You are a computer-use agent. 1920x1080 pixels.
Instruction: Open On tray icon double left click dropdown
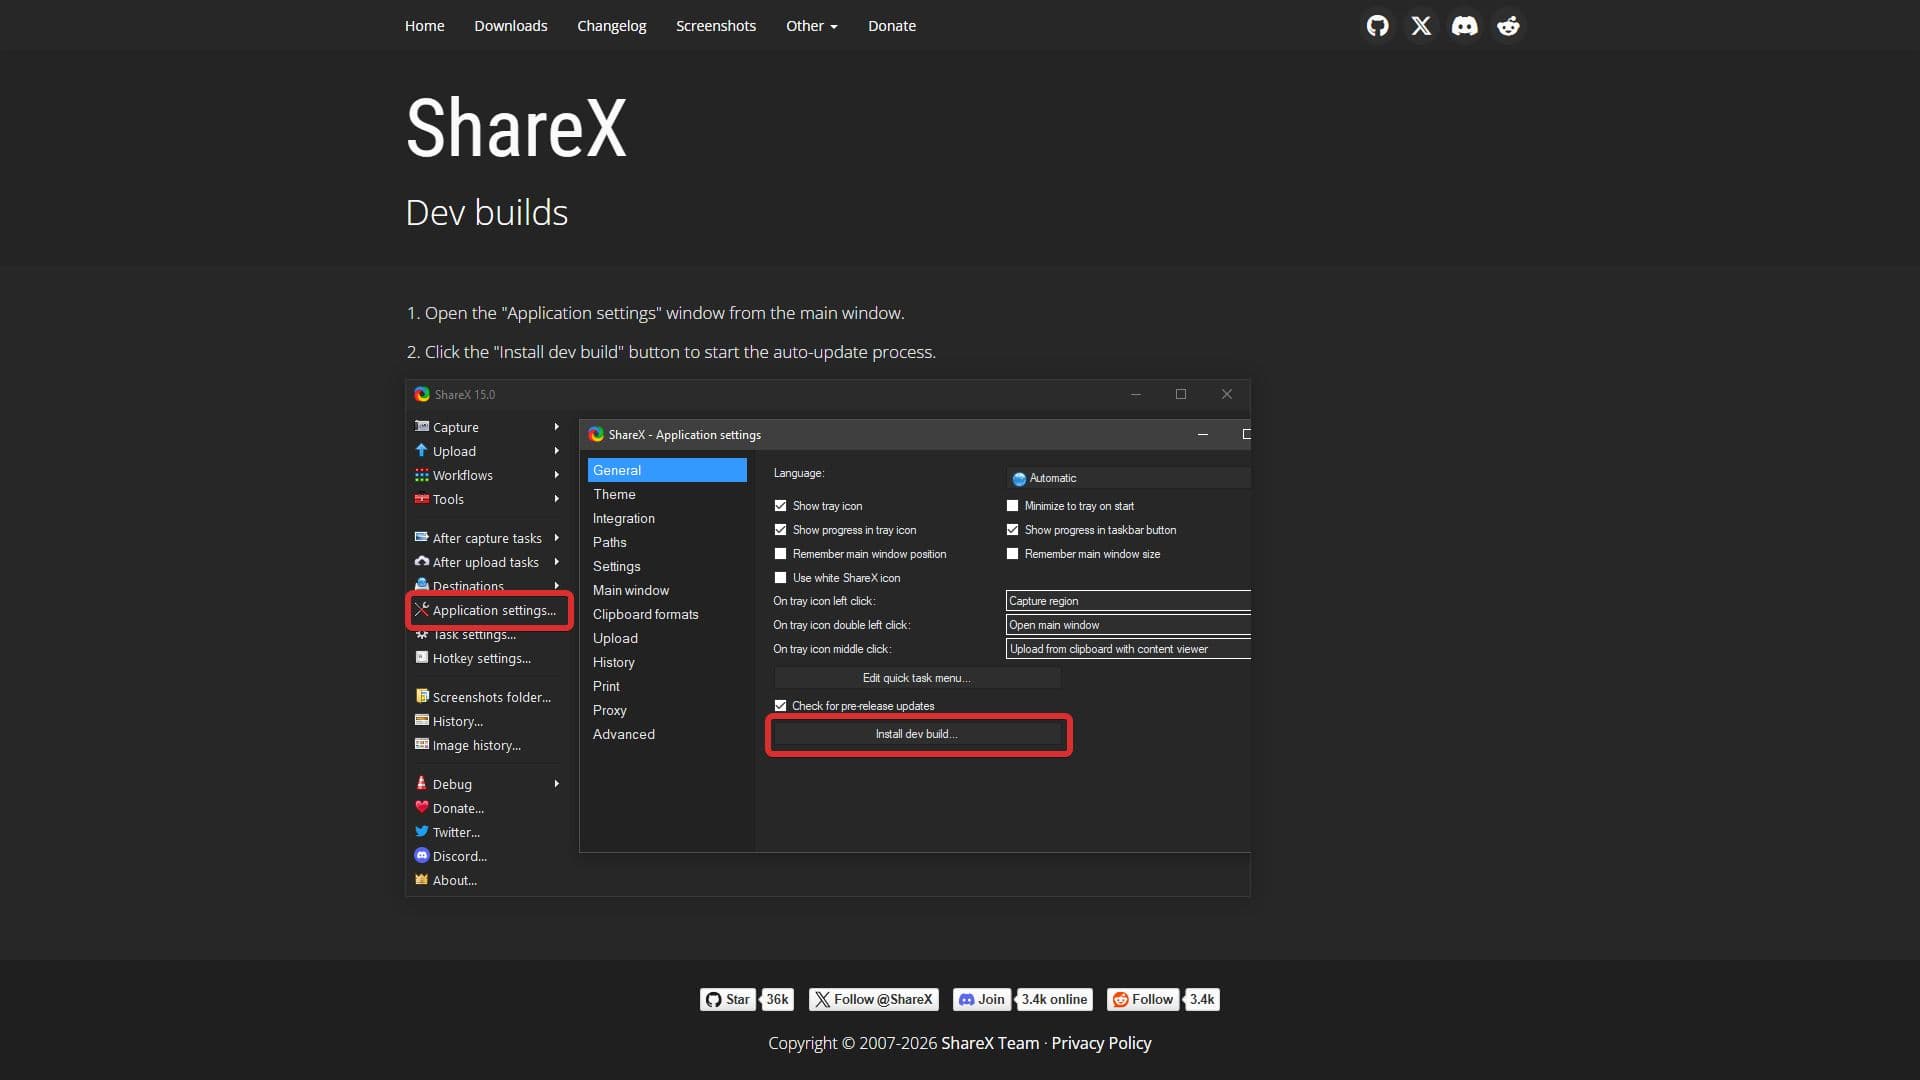pos(1128,625)
